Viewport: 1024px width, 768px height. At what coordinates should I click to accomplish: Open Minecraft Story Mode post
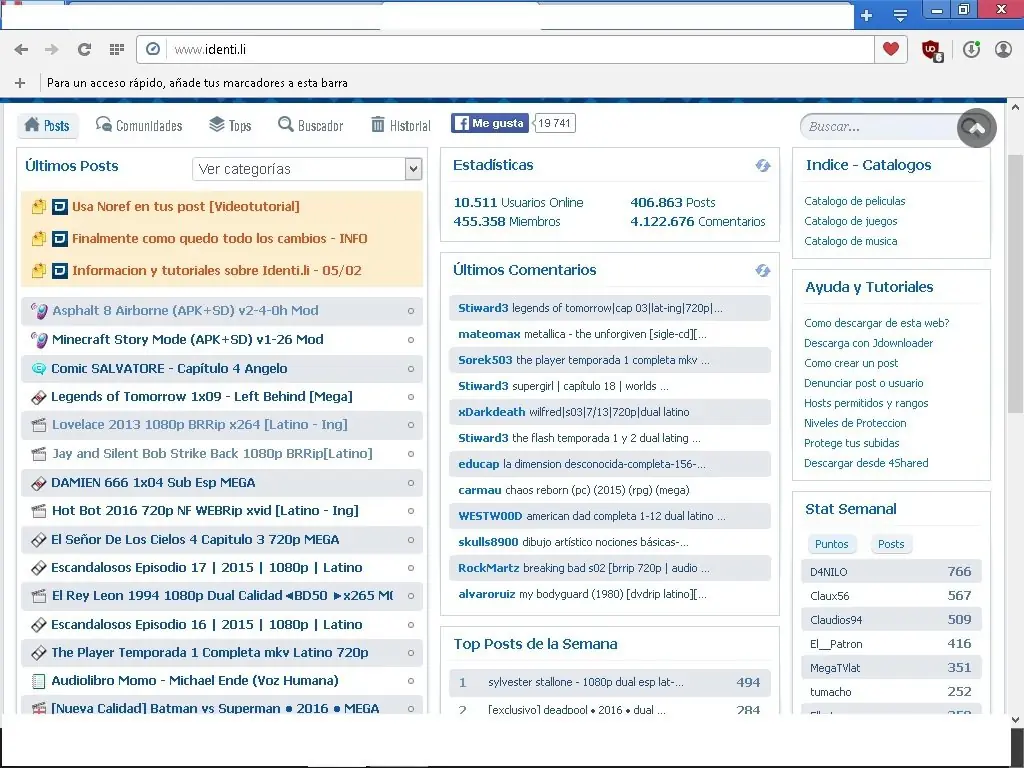pyautogui.click(x=187, y=340)
